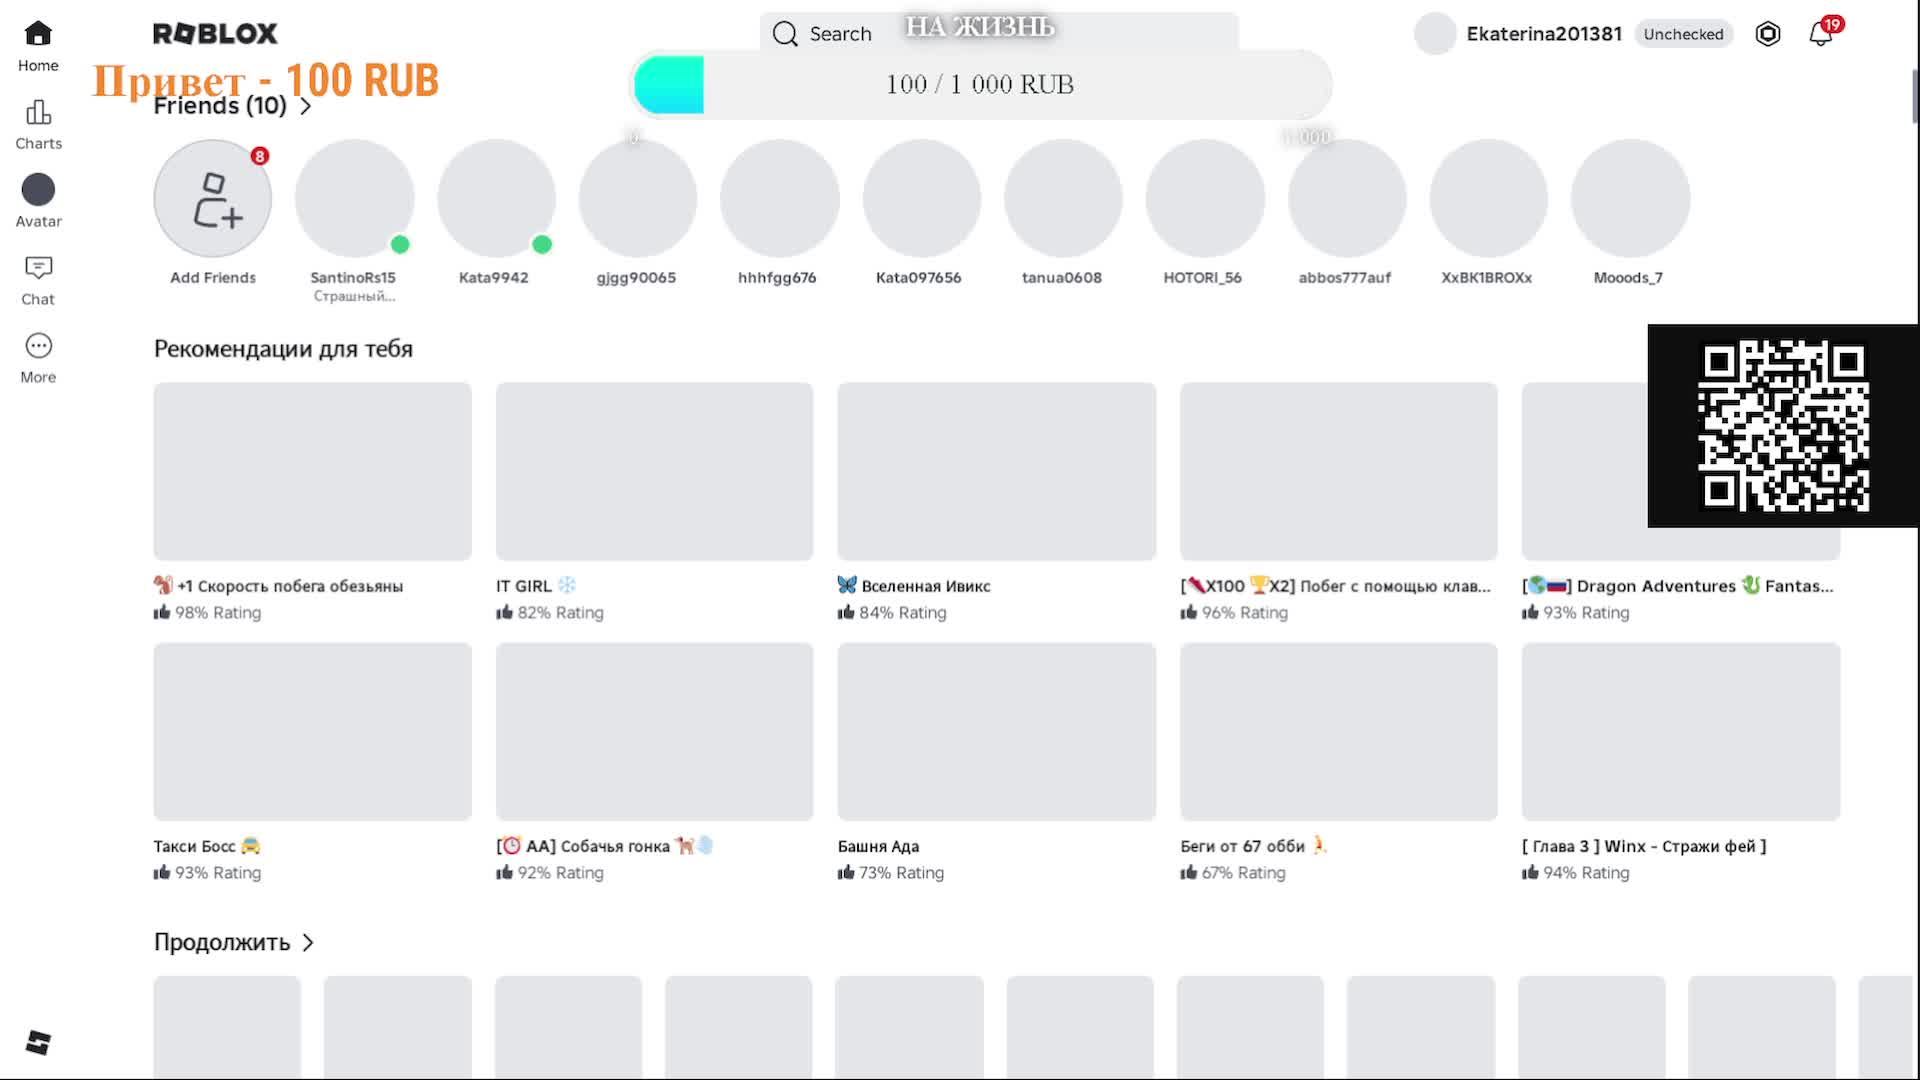This screenshot has width=1920, height=1080.
Task: Open the Avatar editor
Action: (38, 202)
